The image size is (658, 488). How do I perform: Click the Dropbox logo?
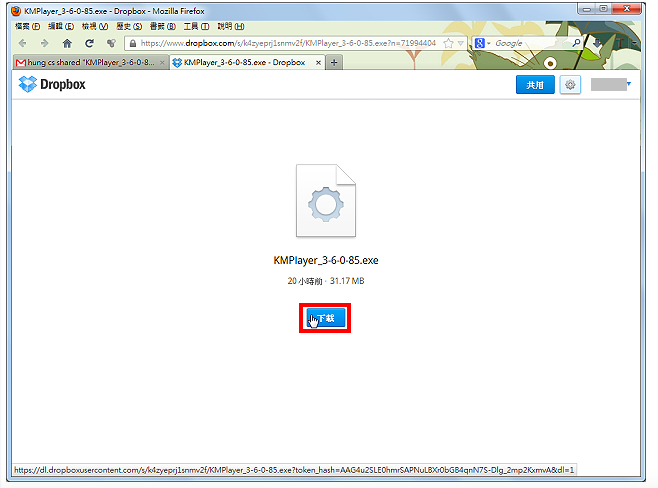pyautogui.click(x=52, y=84)
